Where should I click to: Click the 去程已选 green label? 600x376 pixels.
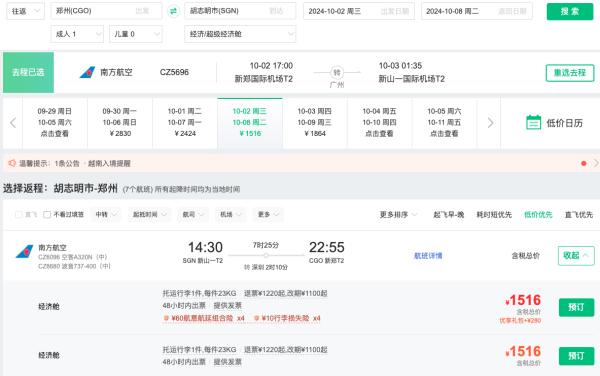click(28, 72)
